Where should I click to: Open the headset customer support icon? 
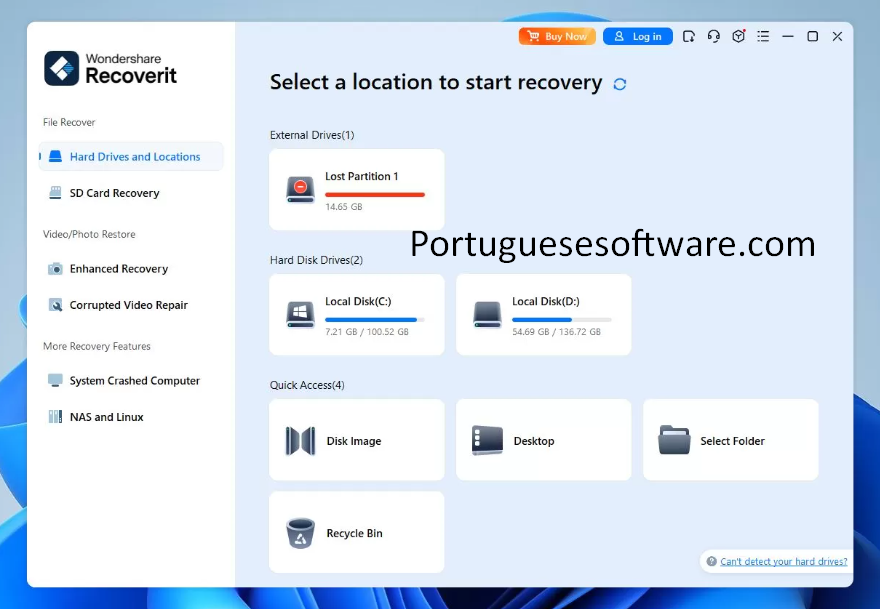pyautogui.click(x=713, y=36)
